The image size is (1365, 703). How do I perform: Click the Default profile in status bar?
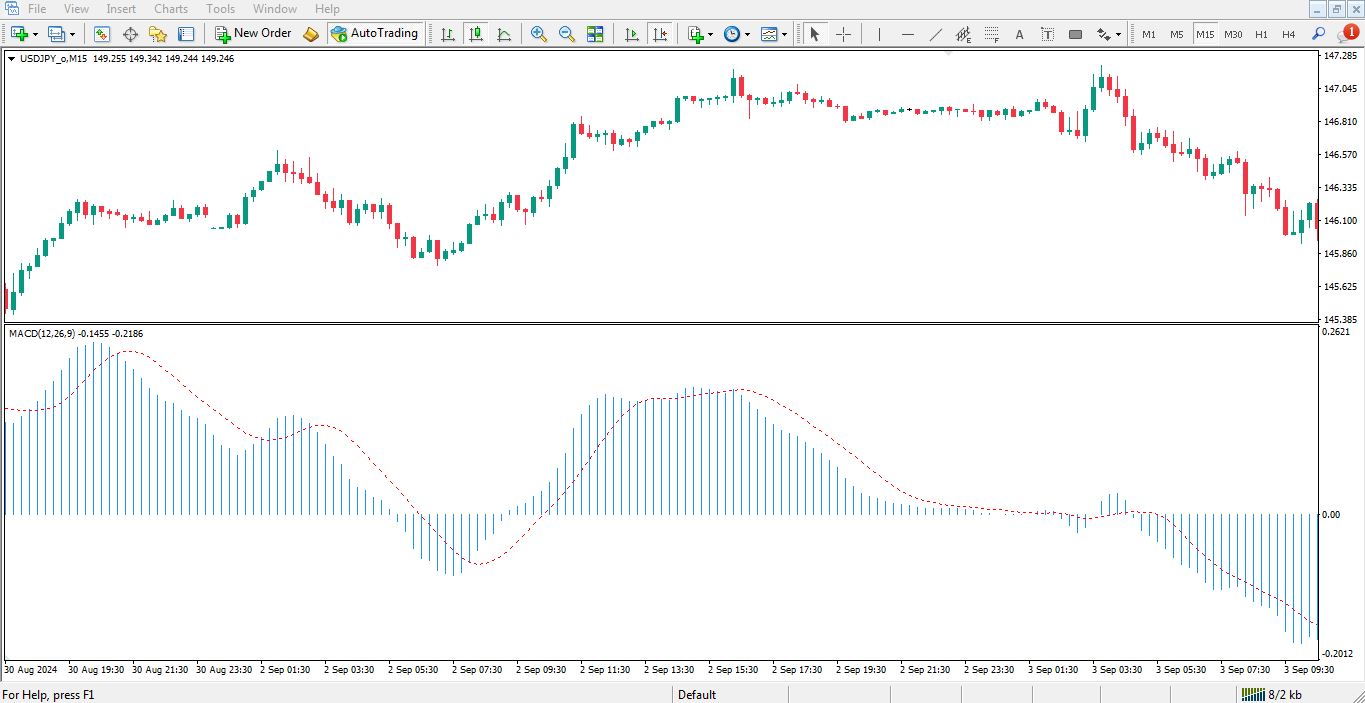[x=697, y=694]
